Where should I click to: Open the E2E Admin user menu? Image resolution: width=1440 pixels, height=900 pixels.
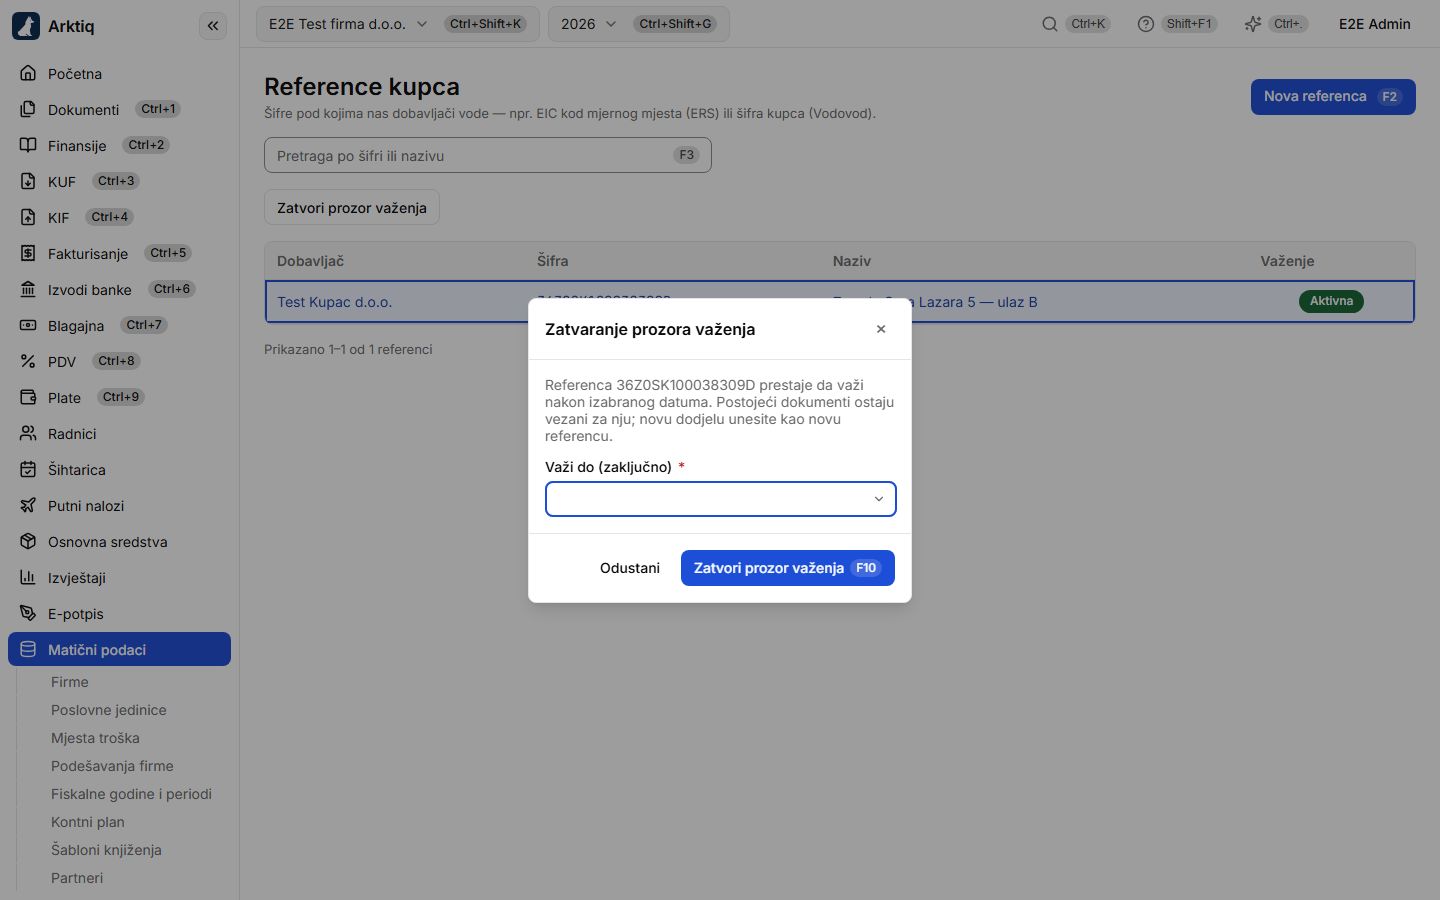click(1375, 24)
